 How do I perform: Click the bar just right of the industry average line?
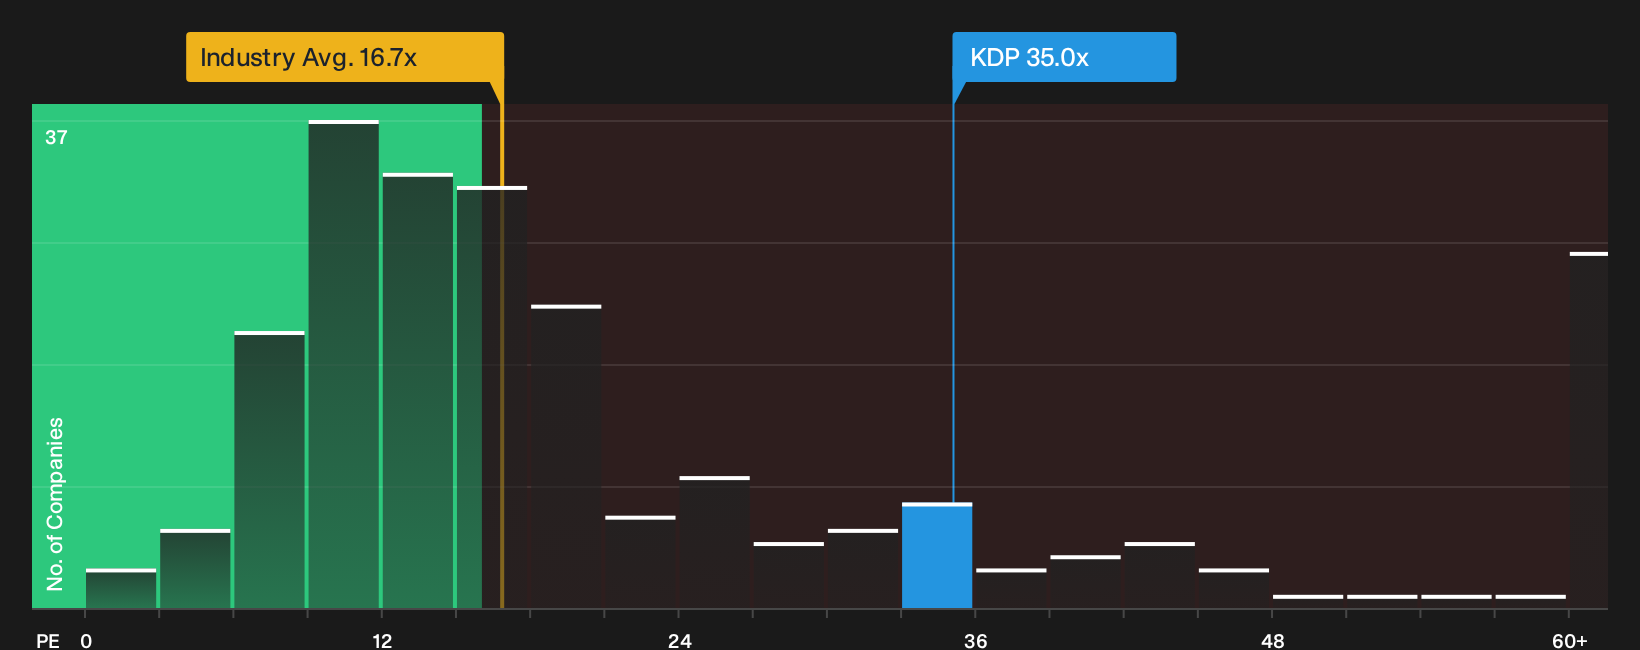pyautogui.click(x=566, y=457)
